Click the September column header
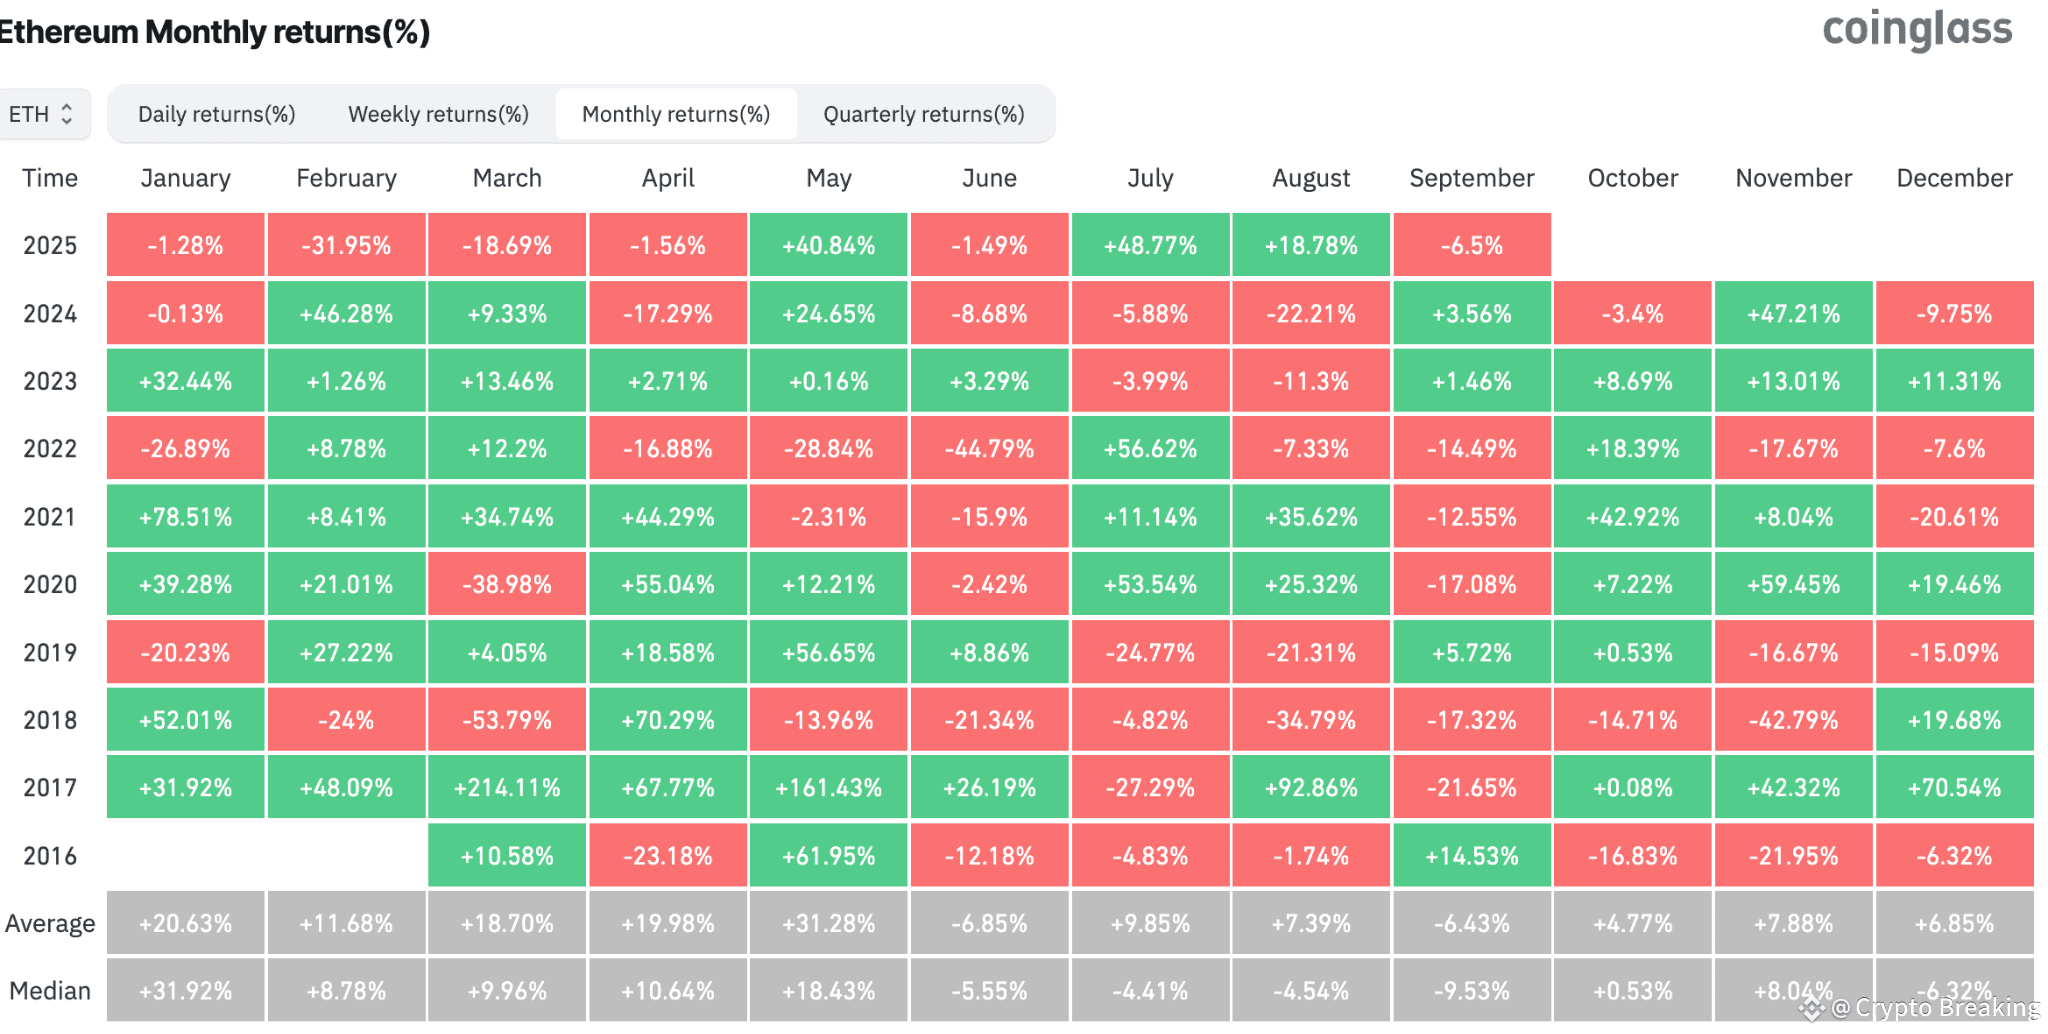This screenshot has height=1034, width=2048. [x=1472, y=178]
